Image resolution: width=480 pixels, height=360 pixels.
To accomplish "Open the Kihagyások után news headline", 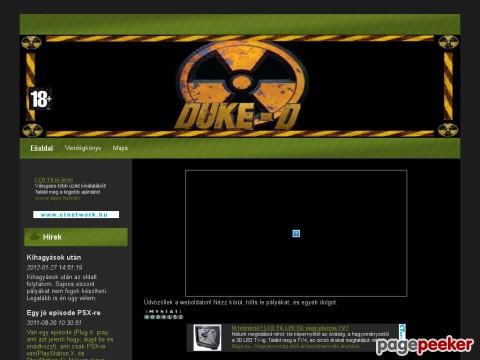I will tap(54, 257).
